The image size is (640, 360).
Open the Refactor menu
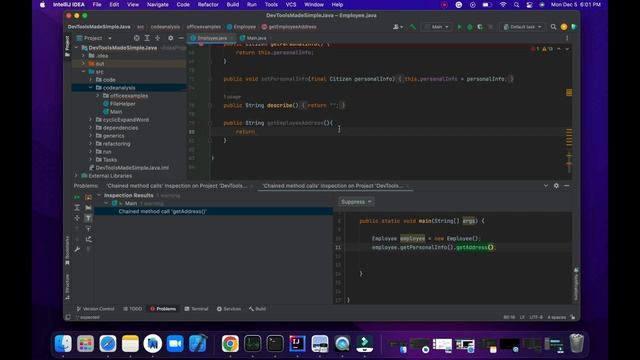click(x=208, y=4)
